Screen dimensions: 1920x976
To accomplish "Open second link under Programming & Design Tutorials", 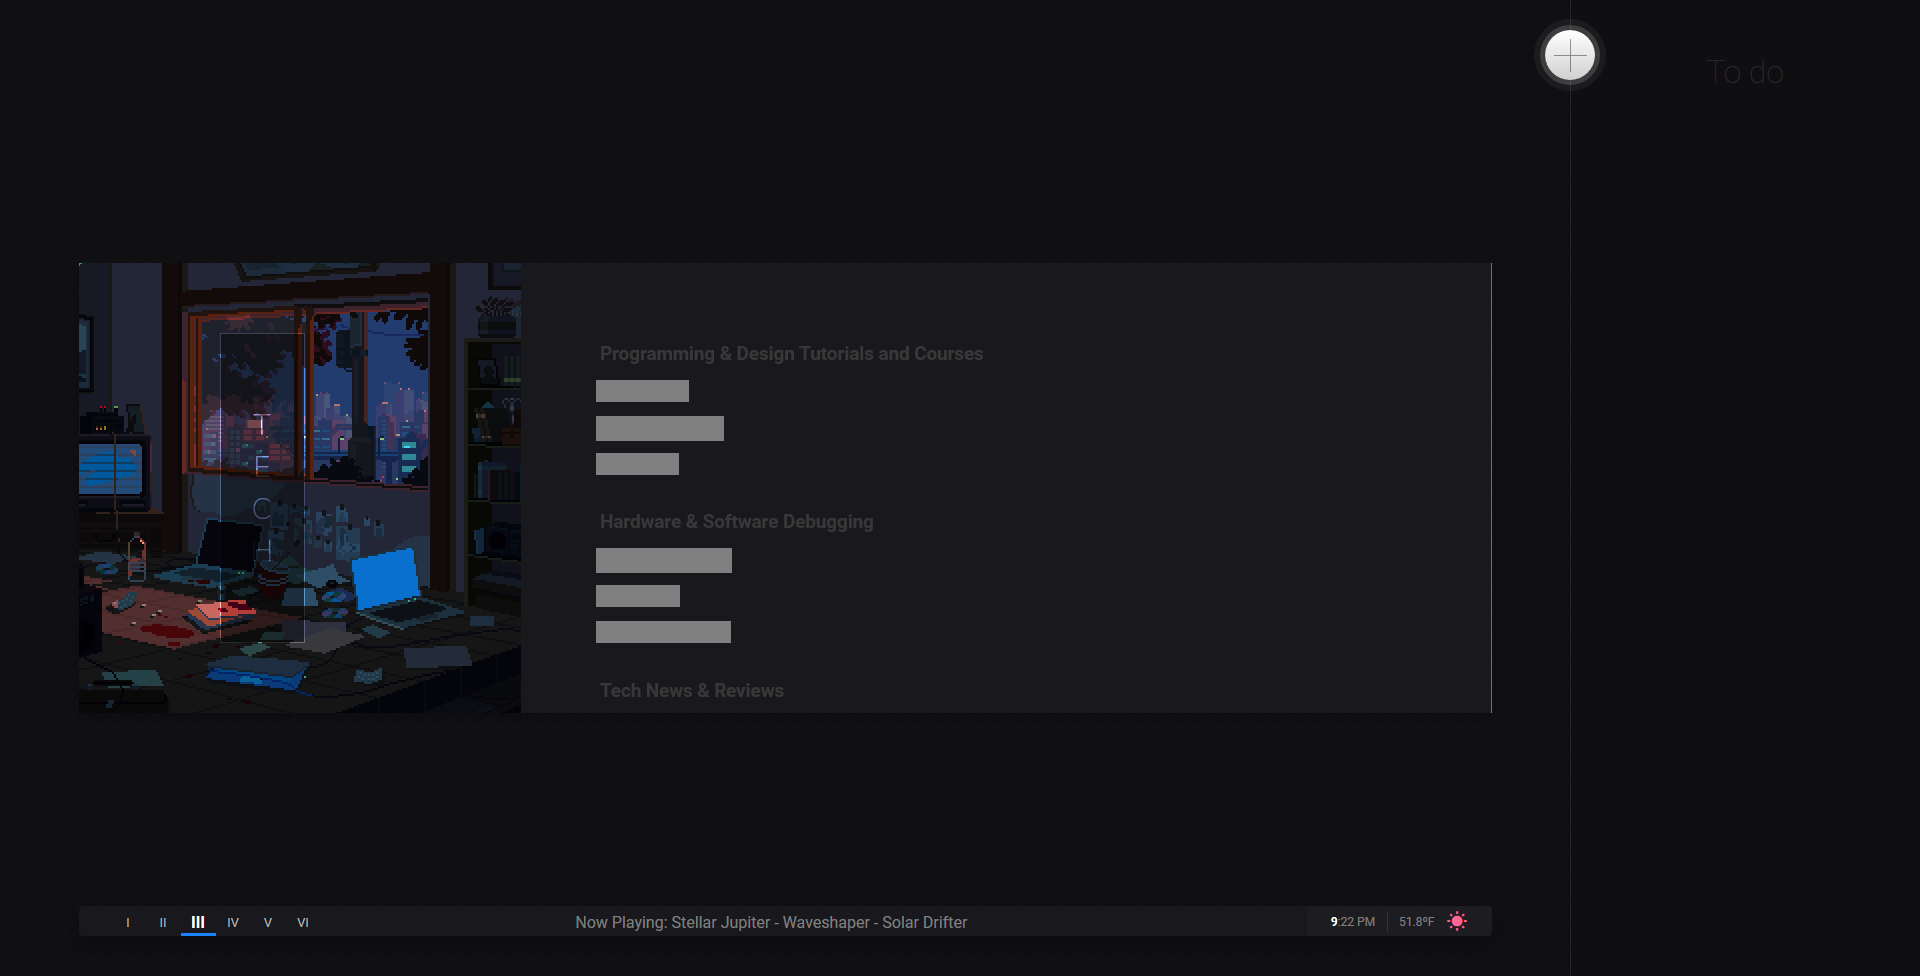I will 660,429.
